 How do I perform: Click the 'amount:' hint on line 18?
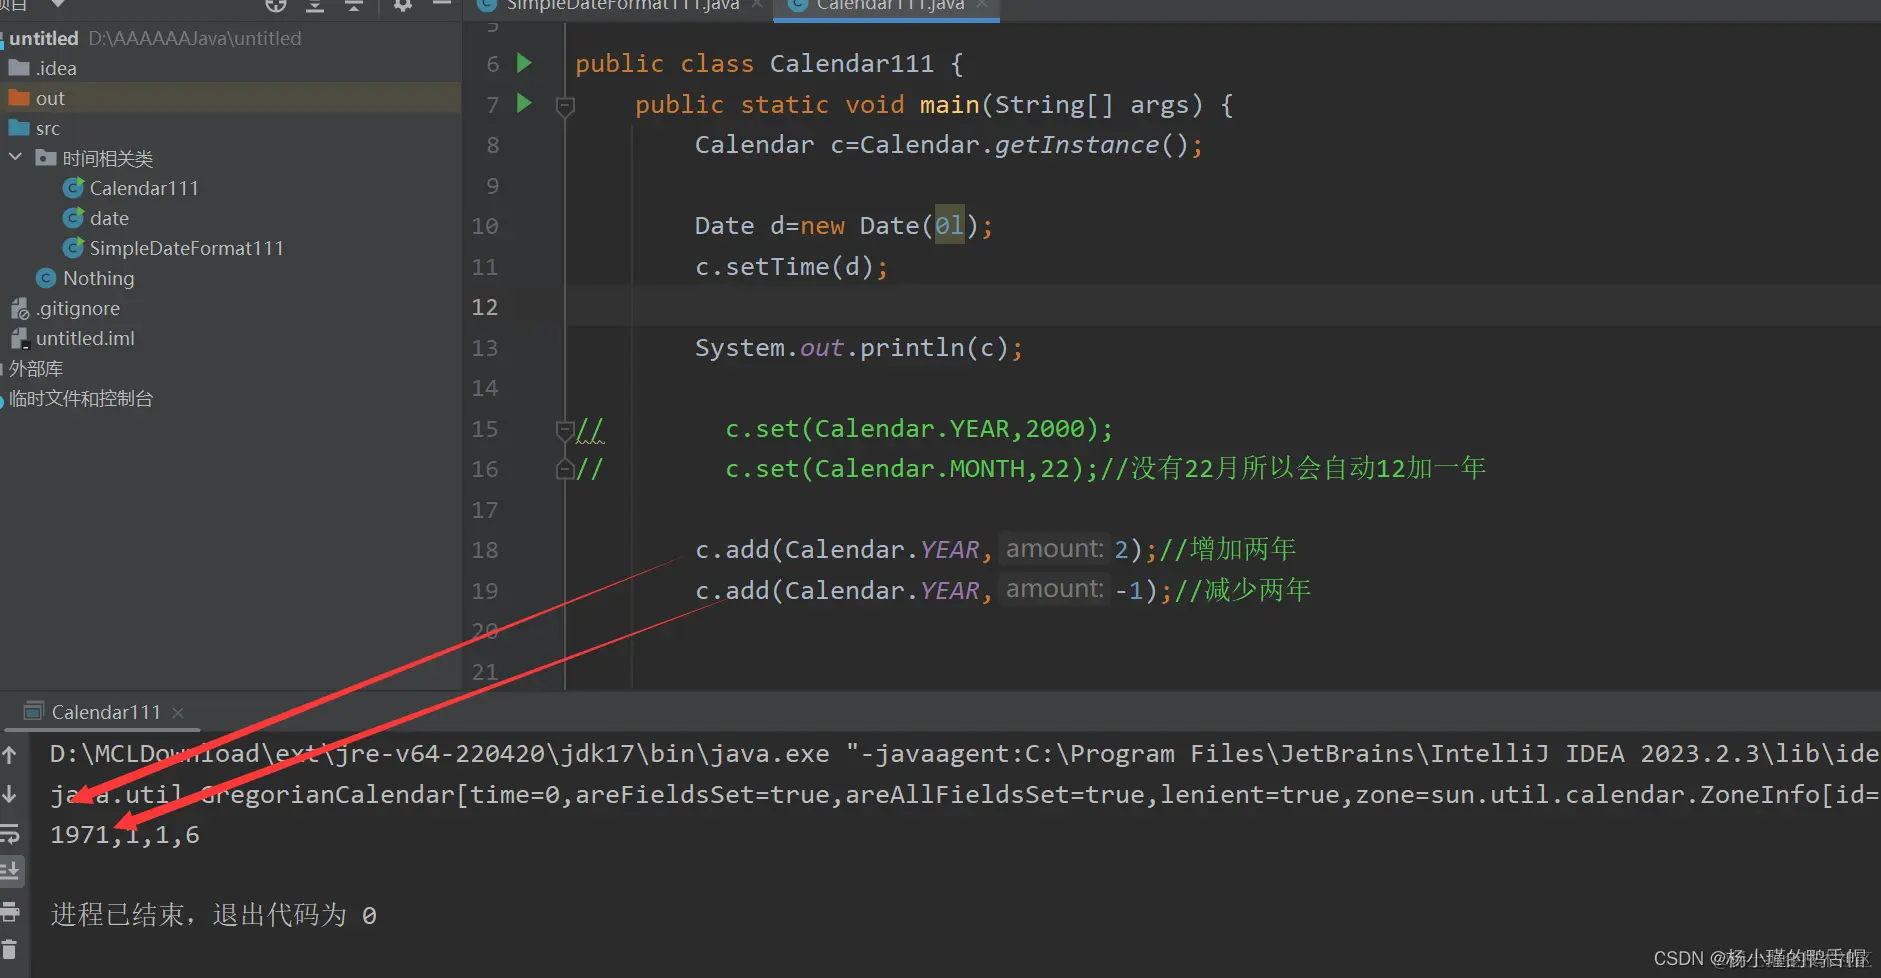[x=1054, y=549]
